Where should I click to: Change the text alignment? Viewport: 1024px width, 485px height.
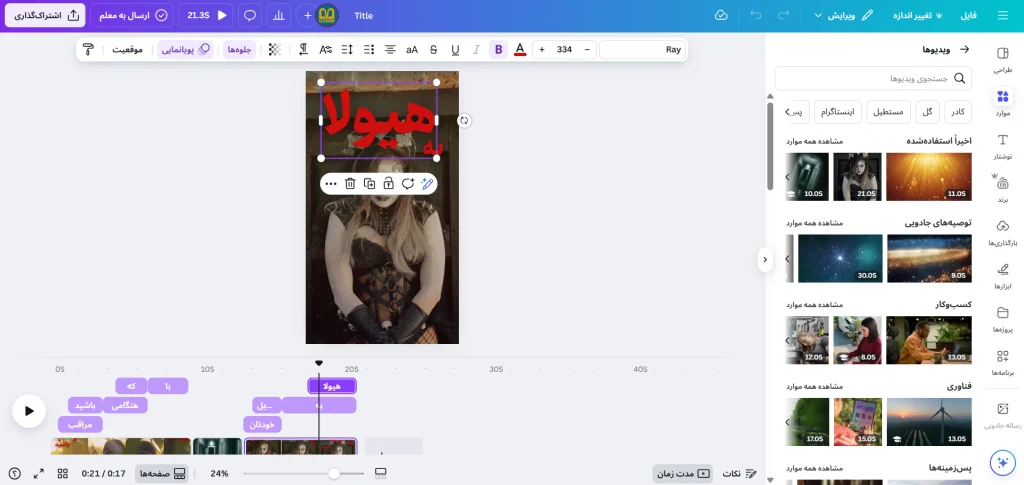[391, 50]
